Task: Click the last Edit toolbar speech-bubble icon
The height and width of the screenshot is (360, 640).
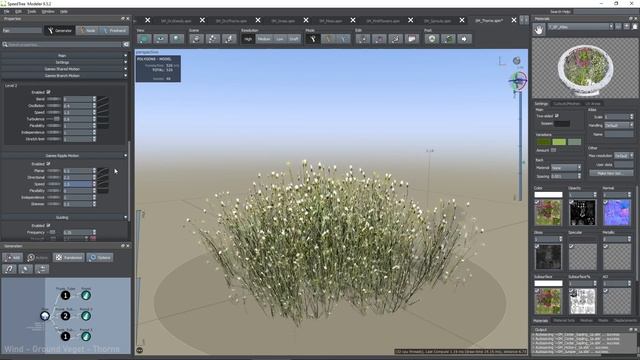Action: coord(412,39)
